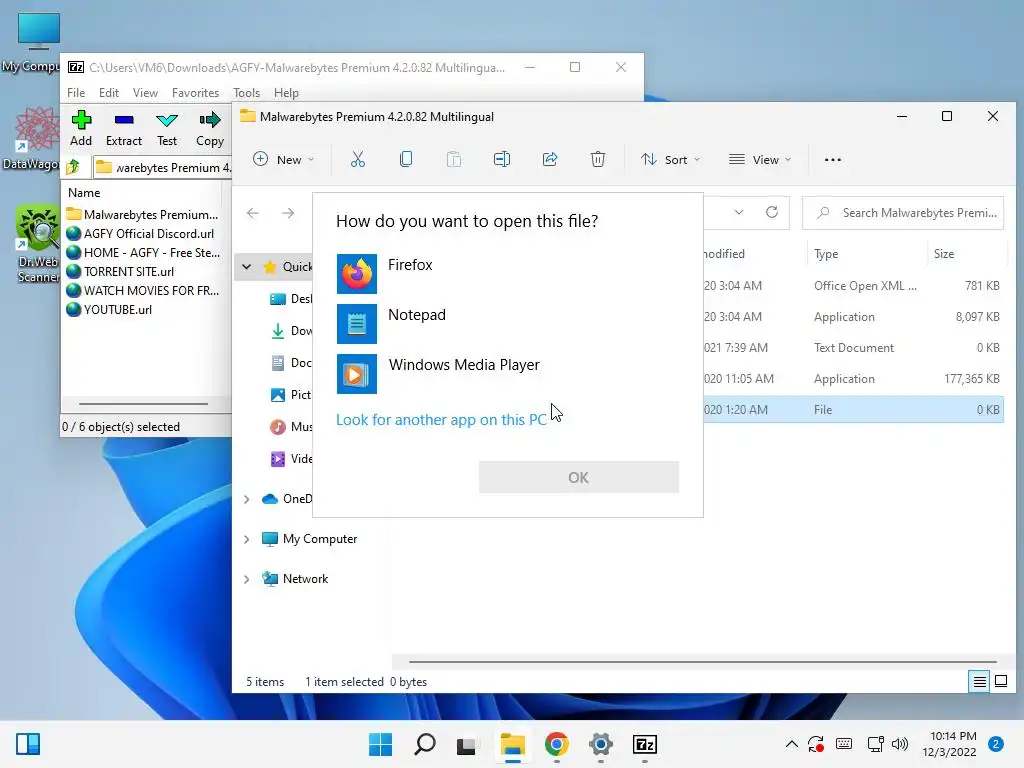The image size is (1024, 768).
Task: Click the Type column header
Action: coord(825,254)
